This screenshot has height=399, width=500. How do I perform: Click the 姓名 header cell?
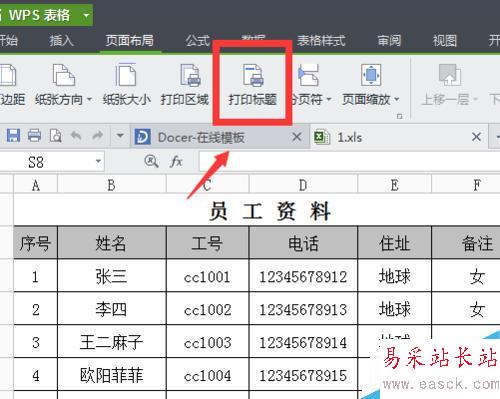coord(111,243)
